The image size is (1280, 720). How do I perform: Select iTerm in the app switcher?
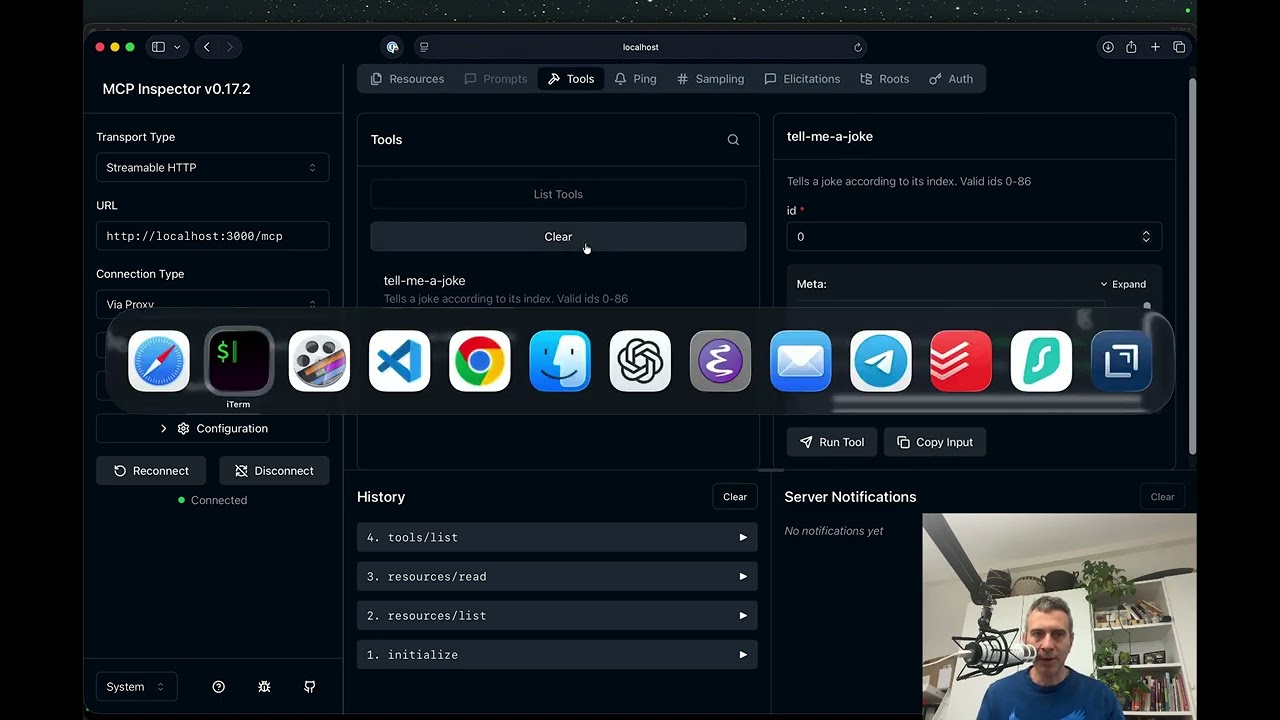click(x=238, y=361)
